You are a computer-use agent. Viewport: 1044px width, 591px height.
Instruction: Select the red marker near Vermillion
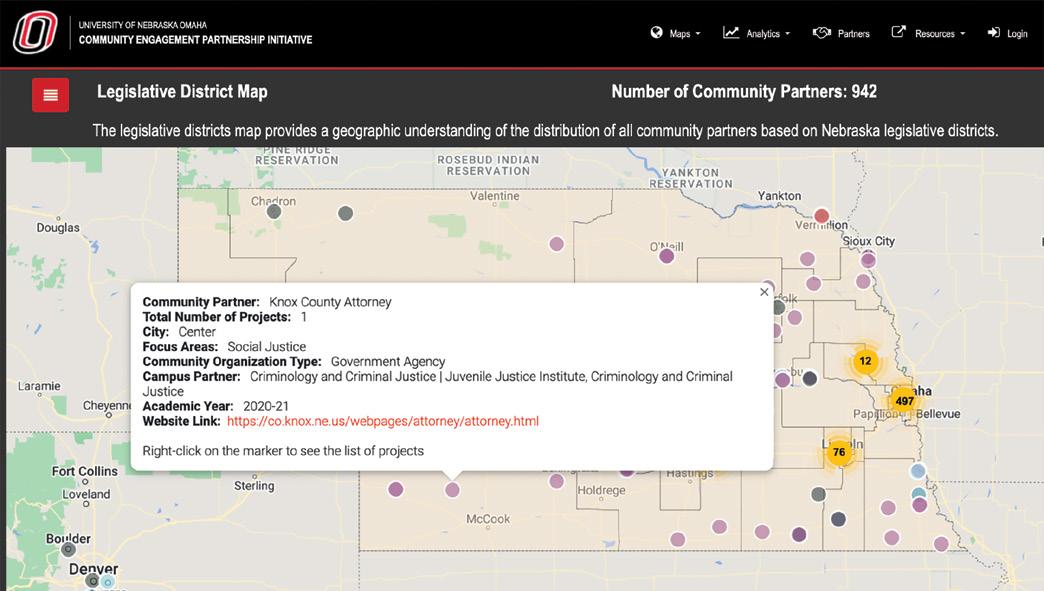click(x=822, y=216)
